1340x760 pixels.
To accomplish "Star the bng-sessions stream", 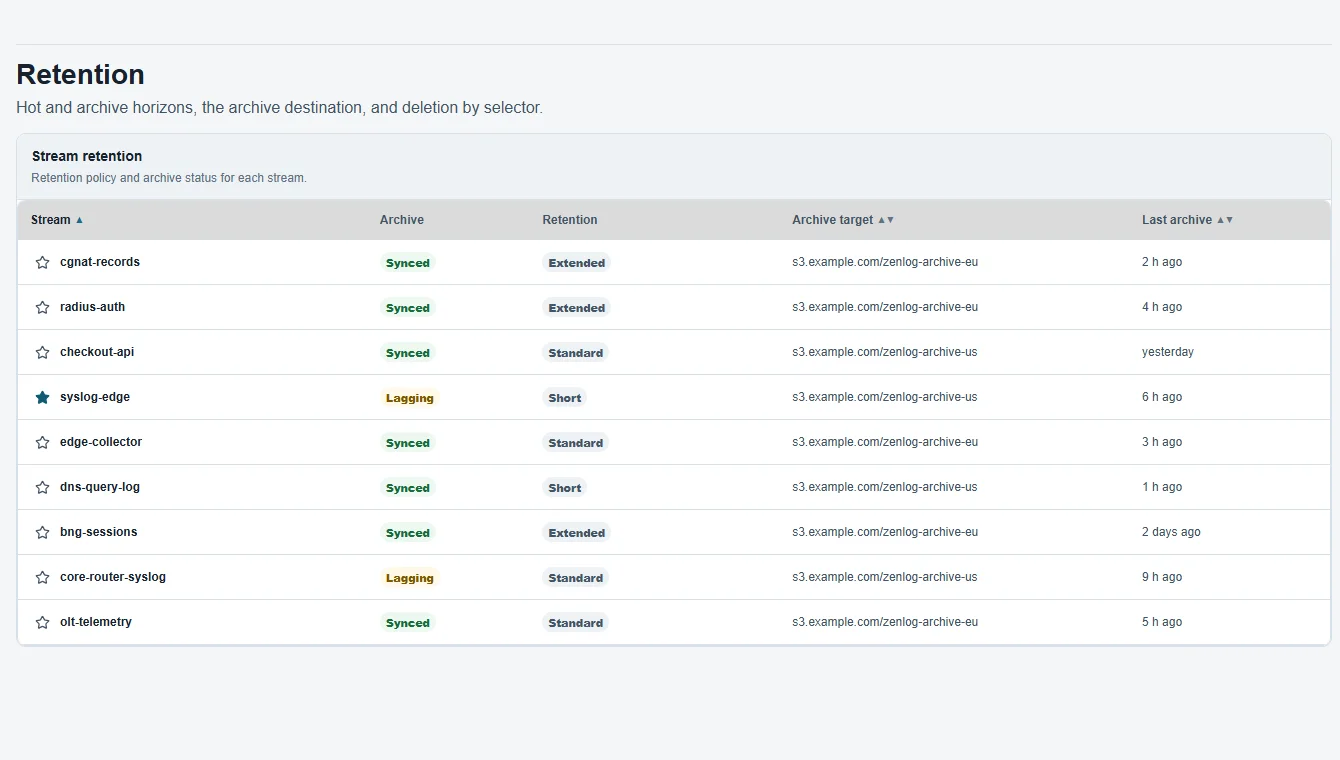I will (x=42, y=532).
